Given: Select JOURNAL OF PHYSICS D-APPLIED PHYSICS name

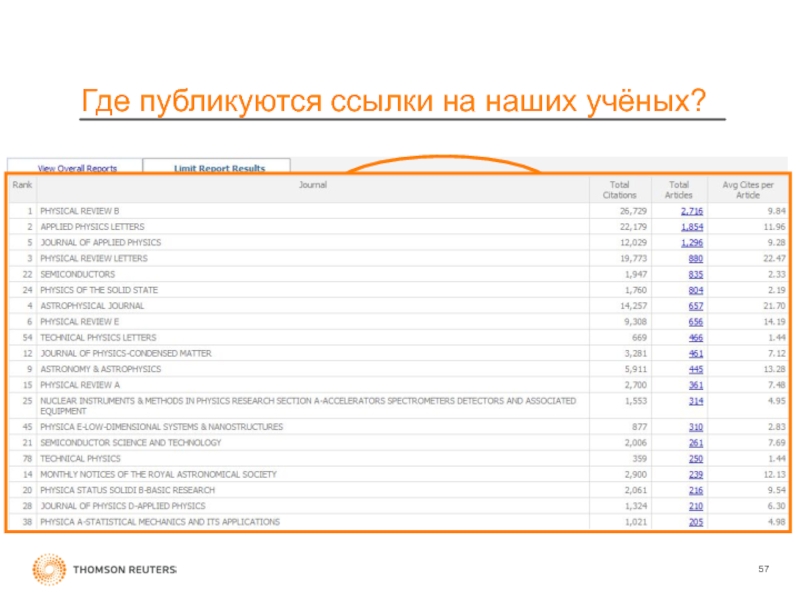Looking at the screenshot, I should click(x=123, y=506).
